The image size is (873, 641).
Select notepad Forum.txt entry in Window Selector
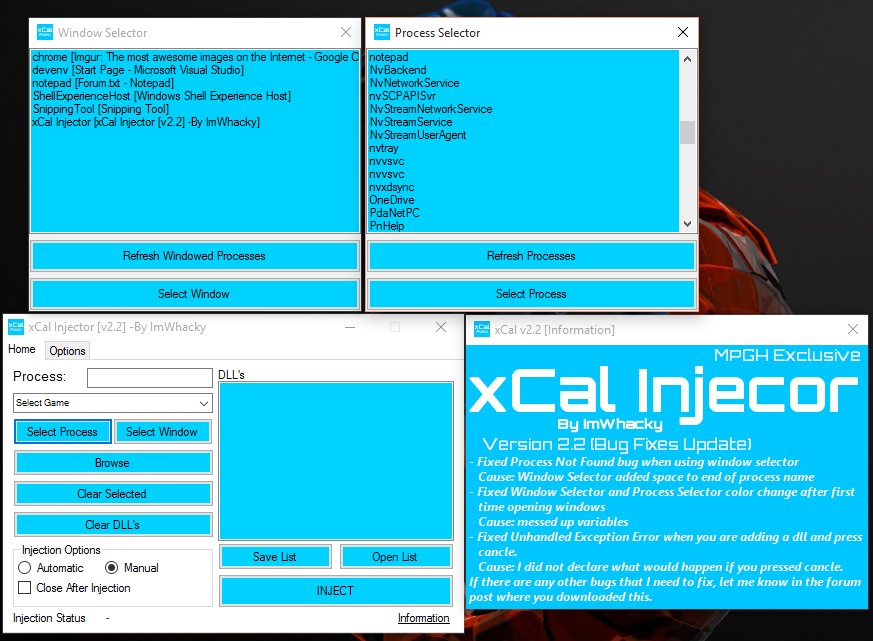pyautogui.click(x=195, y=83)
